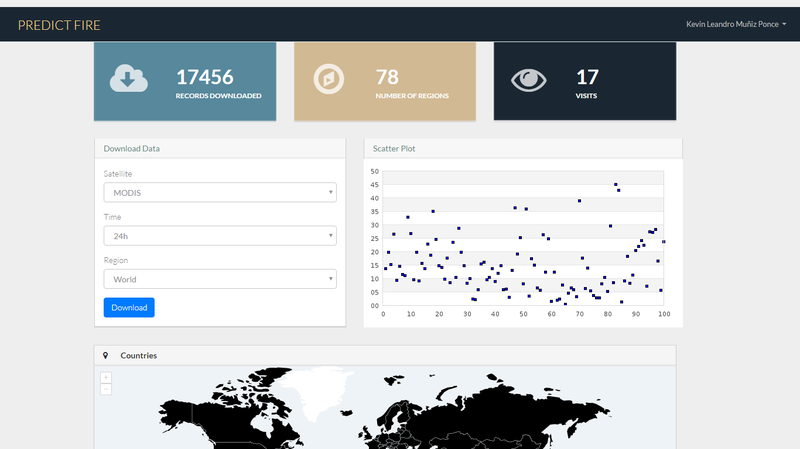The image size is (800, 449).
Task: Click the highest scatter plot data point
Action: [x=616, y=185]
